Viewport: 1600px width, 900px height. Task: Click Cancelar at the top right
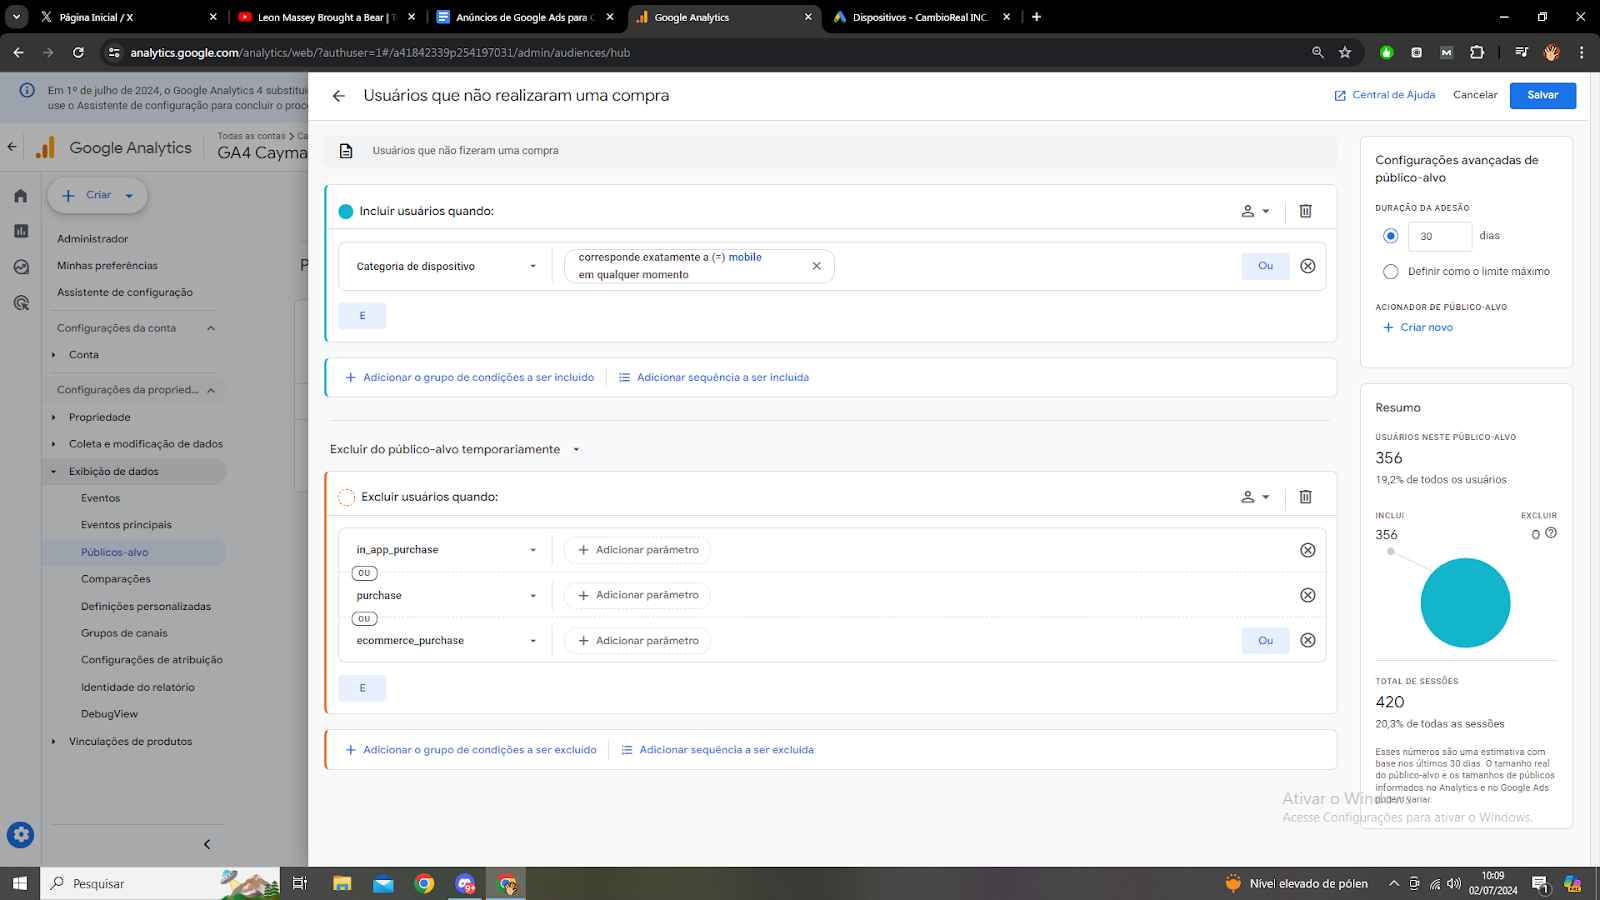click(x=1475, y=95)
